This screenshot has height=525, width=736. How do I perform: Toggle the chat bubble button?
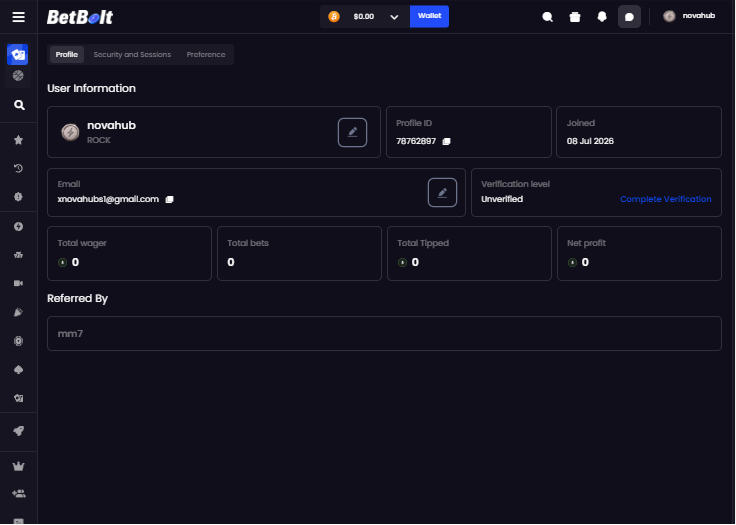click(629, 17)
